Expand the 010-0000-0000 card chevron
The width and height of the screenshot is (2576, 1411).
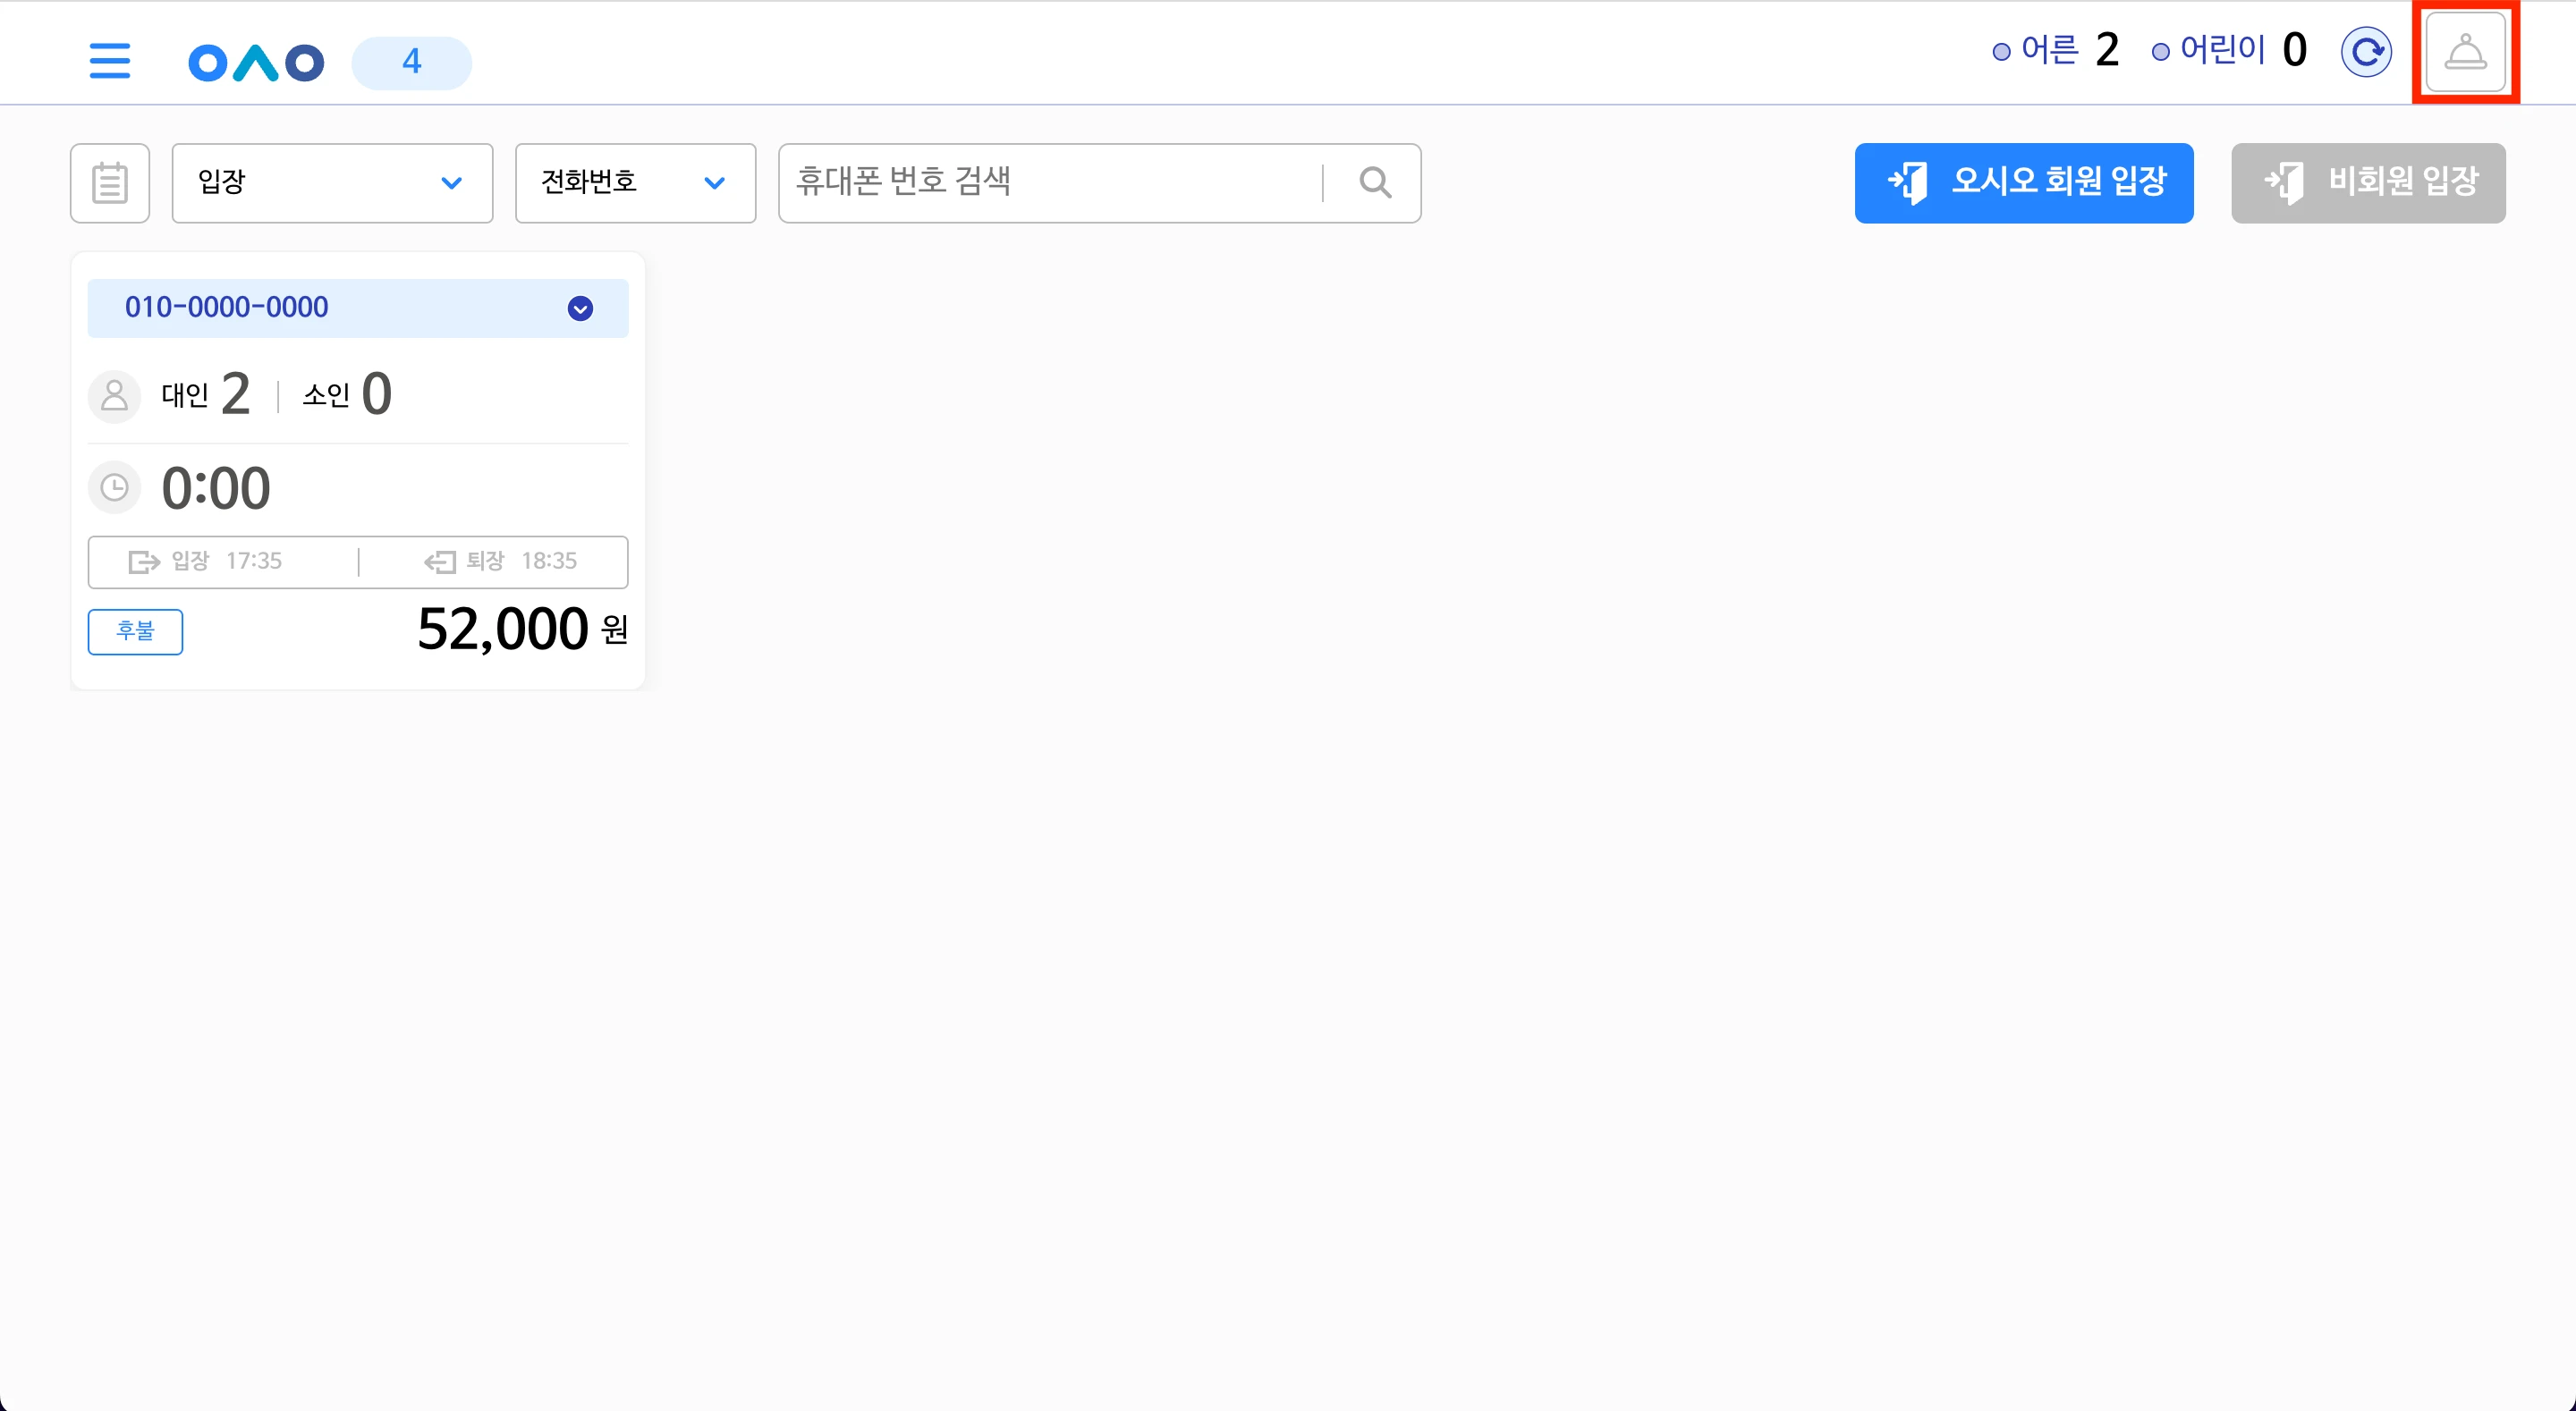[x=580, y=308]
